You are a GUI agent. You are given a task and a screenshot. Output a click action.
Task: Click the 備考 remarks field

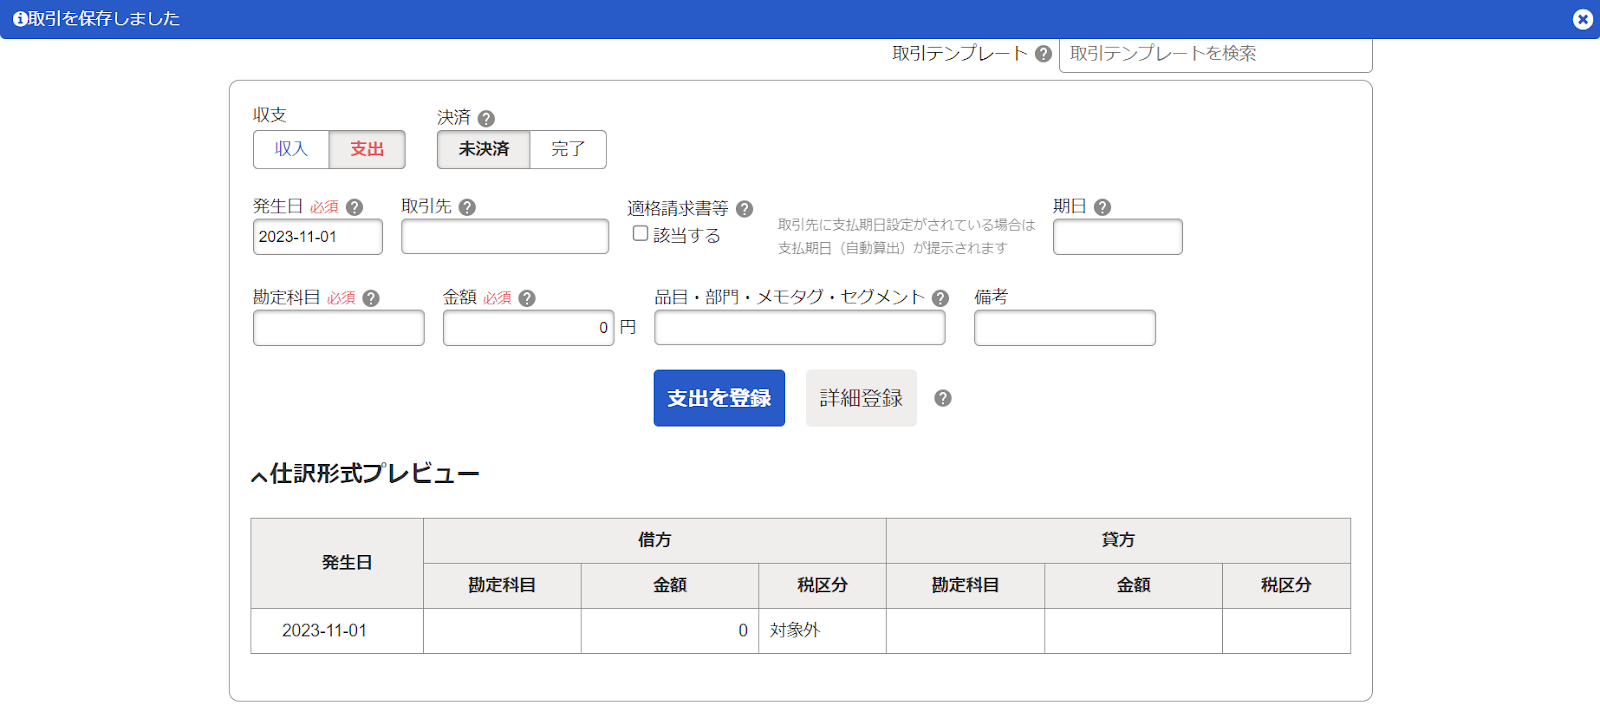1065,328
